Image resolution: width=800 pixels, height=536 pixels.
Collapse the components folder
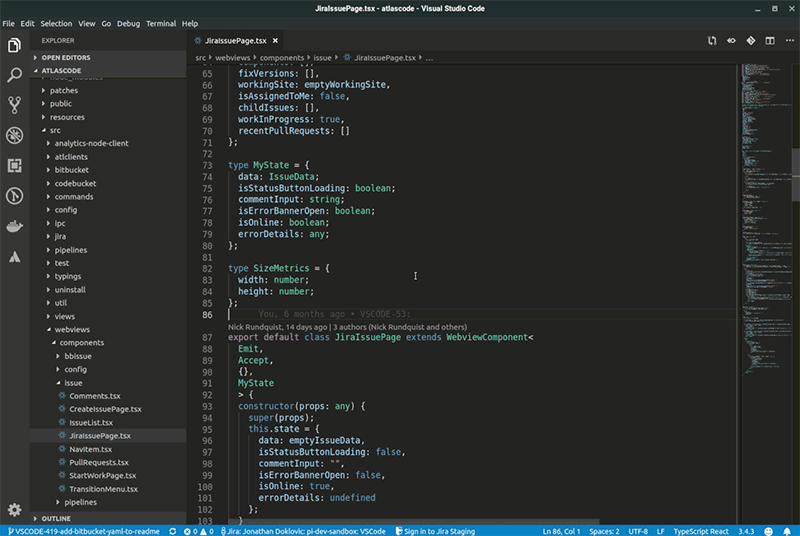point(108,343)
